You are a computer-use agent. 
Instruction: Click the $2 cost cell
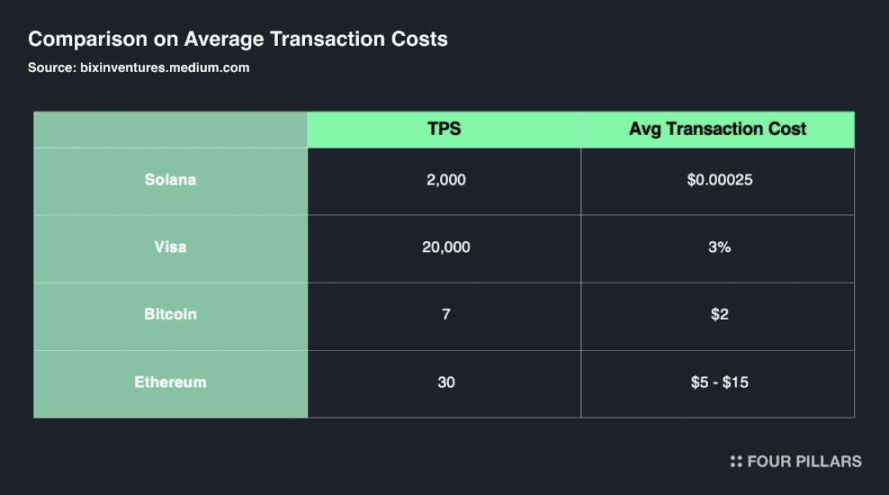tap(718, 316)
